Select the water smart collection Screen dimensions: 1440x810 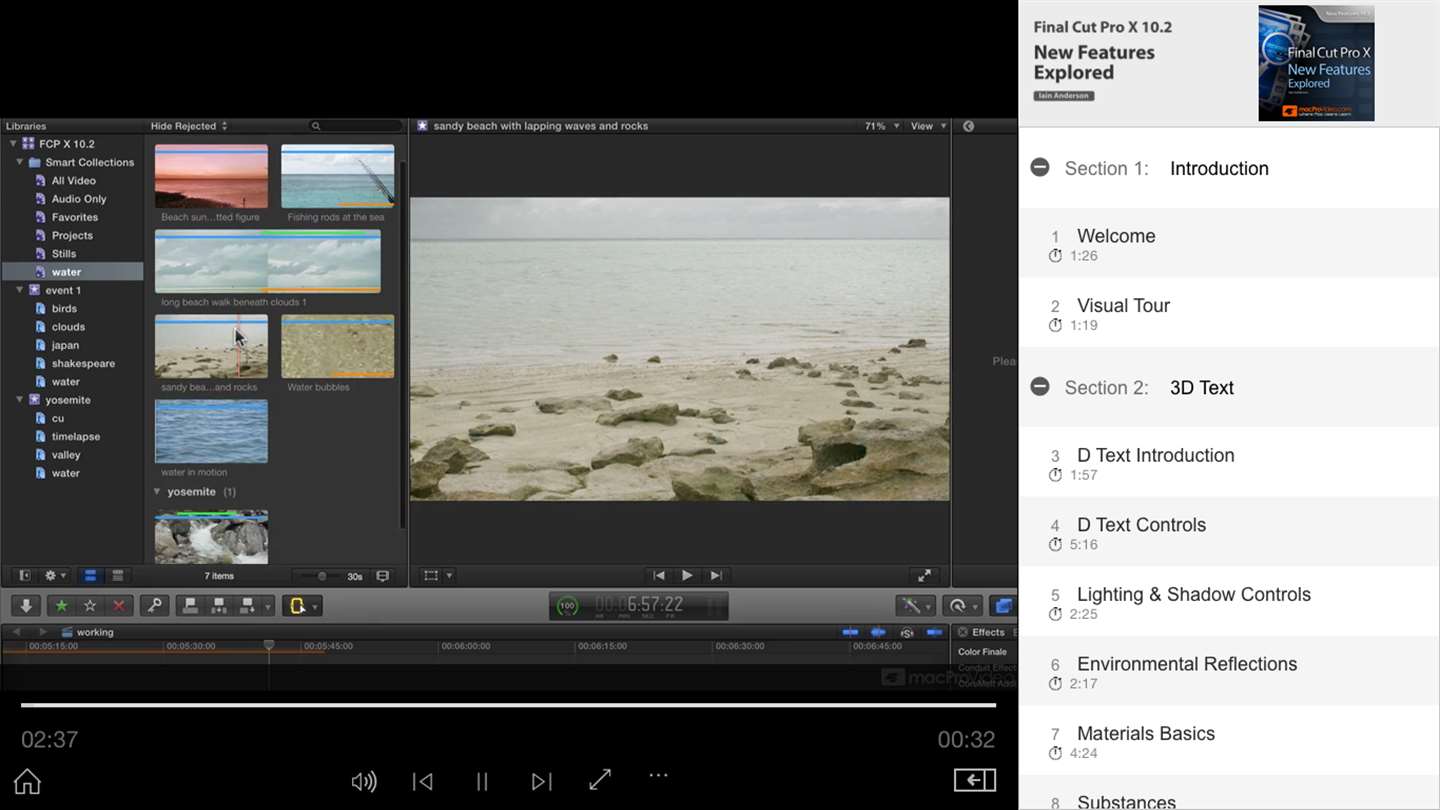click(66, 272)
